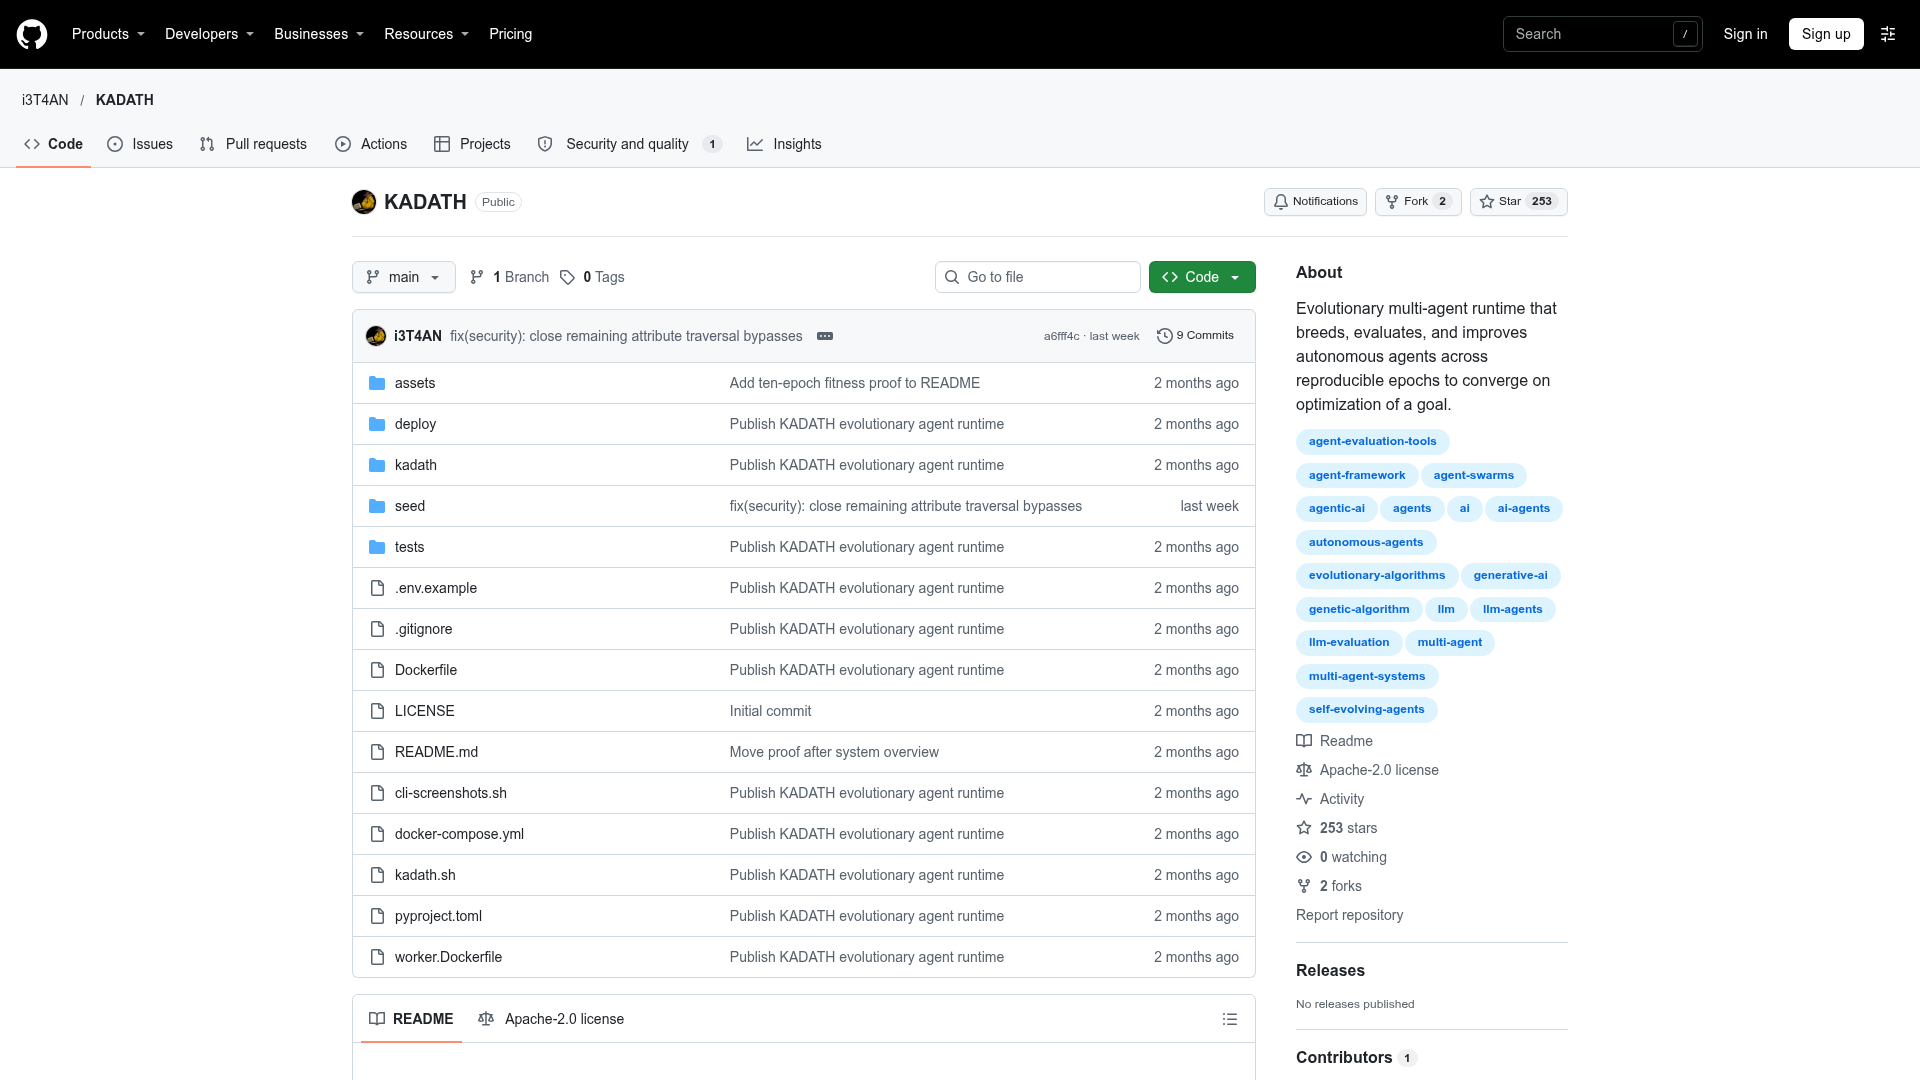Viewport: 1920px width, 1080px height.
Task: Switch to the Pull requests tab
Action: [253, 144]
